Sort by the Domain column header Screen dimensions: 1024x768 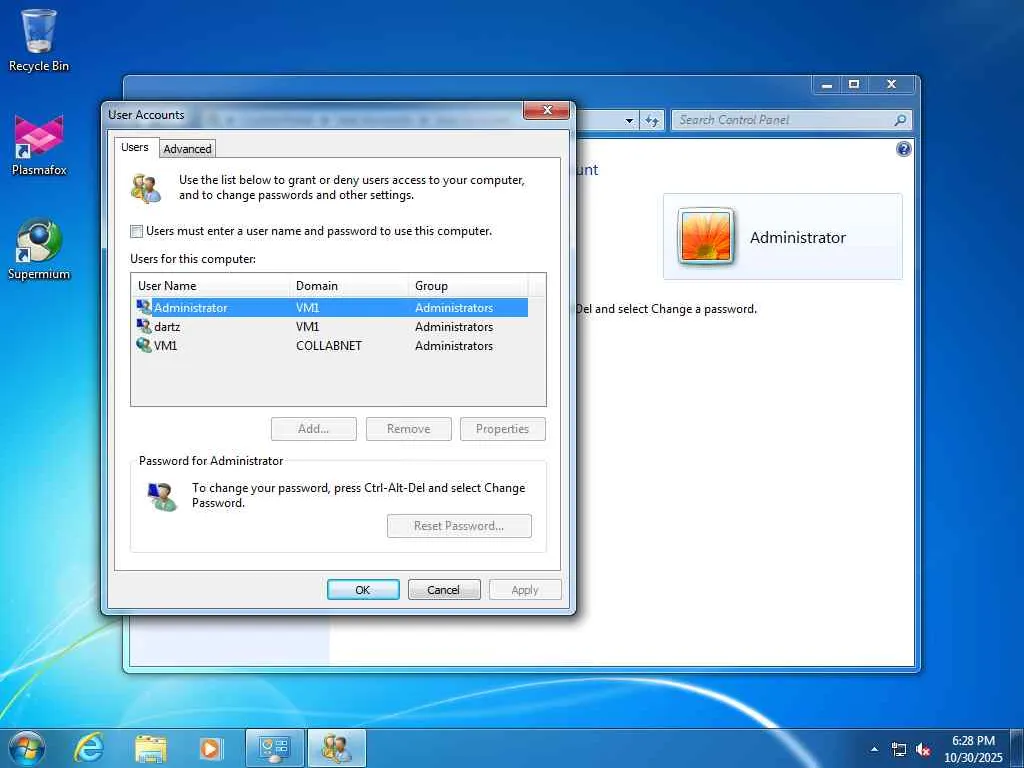(349, 285)
